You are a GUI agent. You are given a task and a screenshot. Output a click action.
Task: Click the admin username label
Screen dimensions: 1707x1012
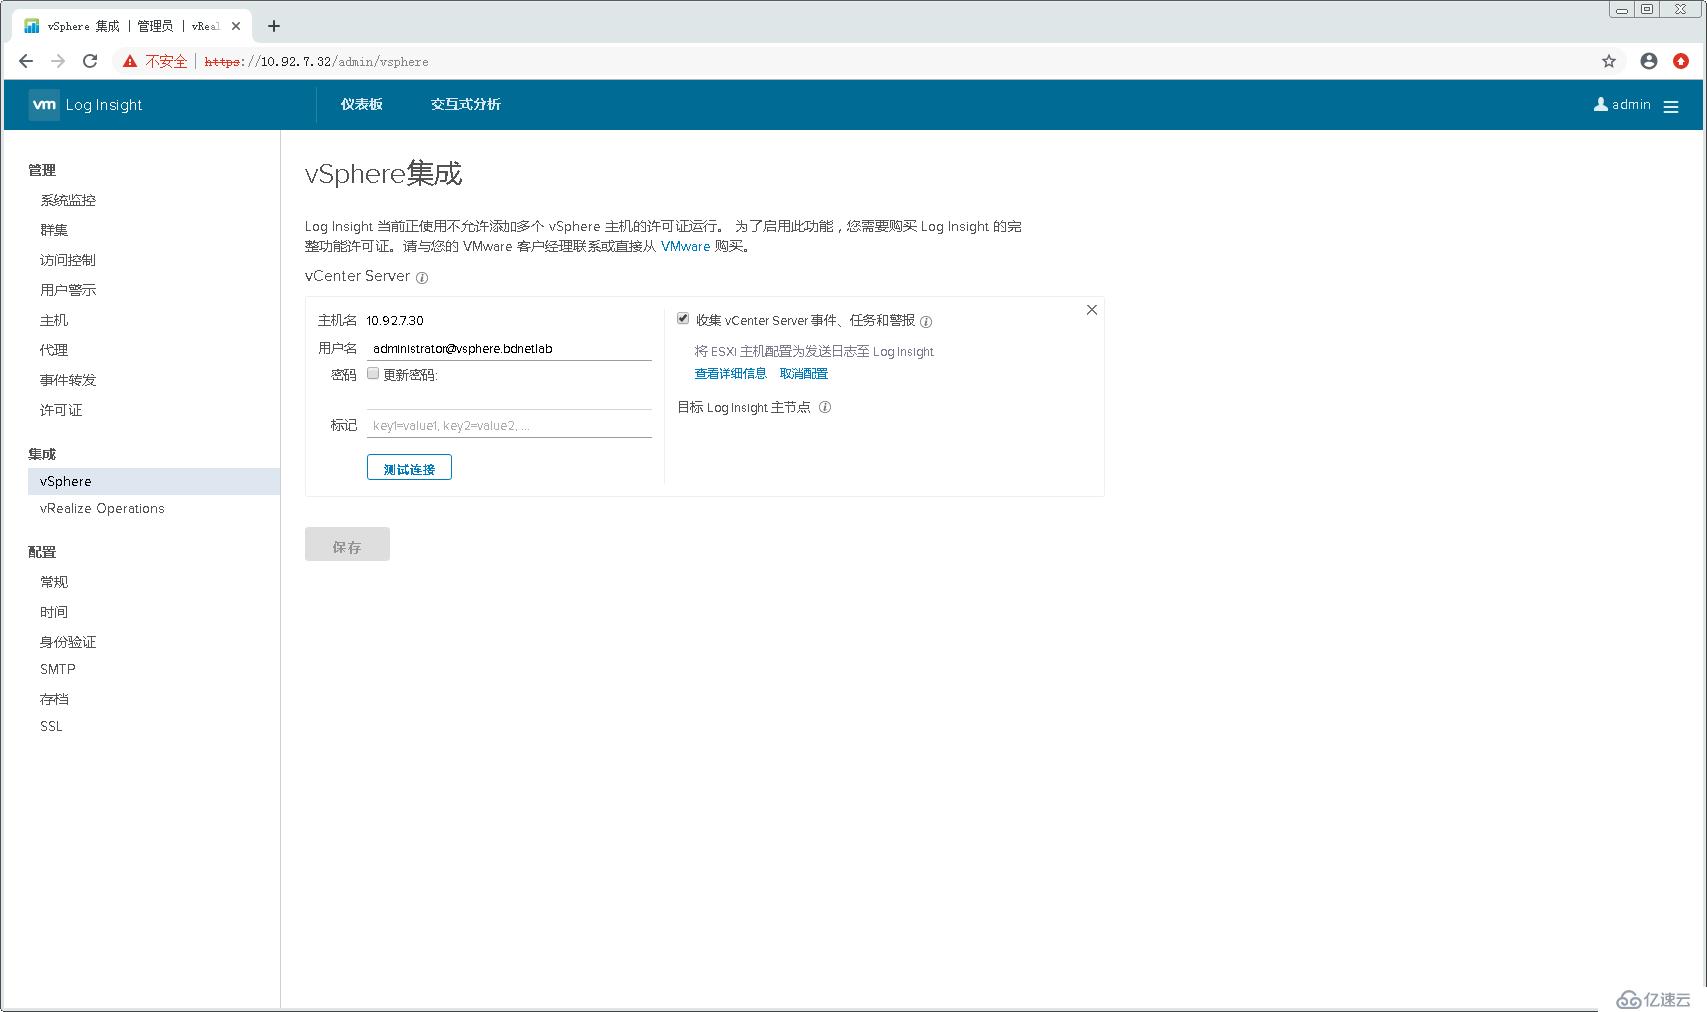pyautogui.click(x=1631, y=104)
